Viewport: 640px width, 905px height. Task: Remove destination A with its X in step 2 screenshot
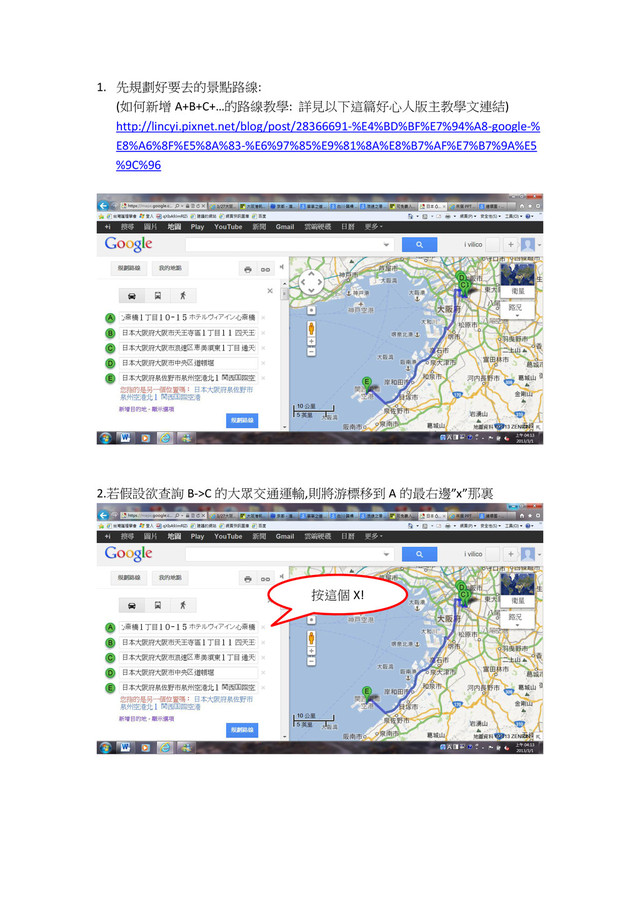(x=263, y=627)
